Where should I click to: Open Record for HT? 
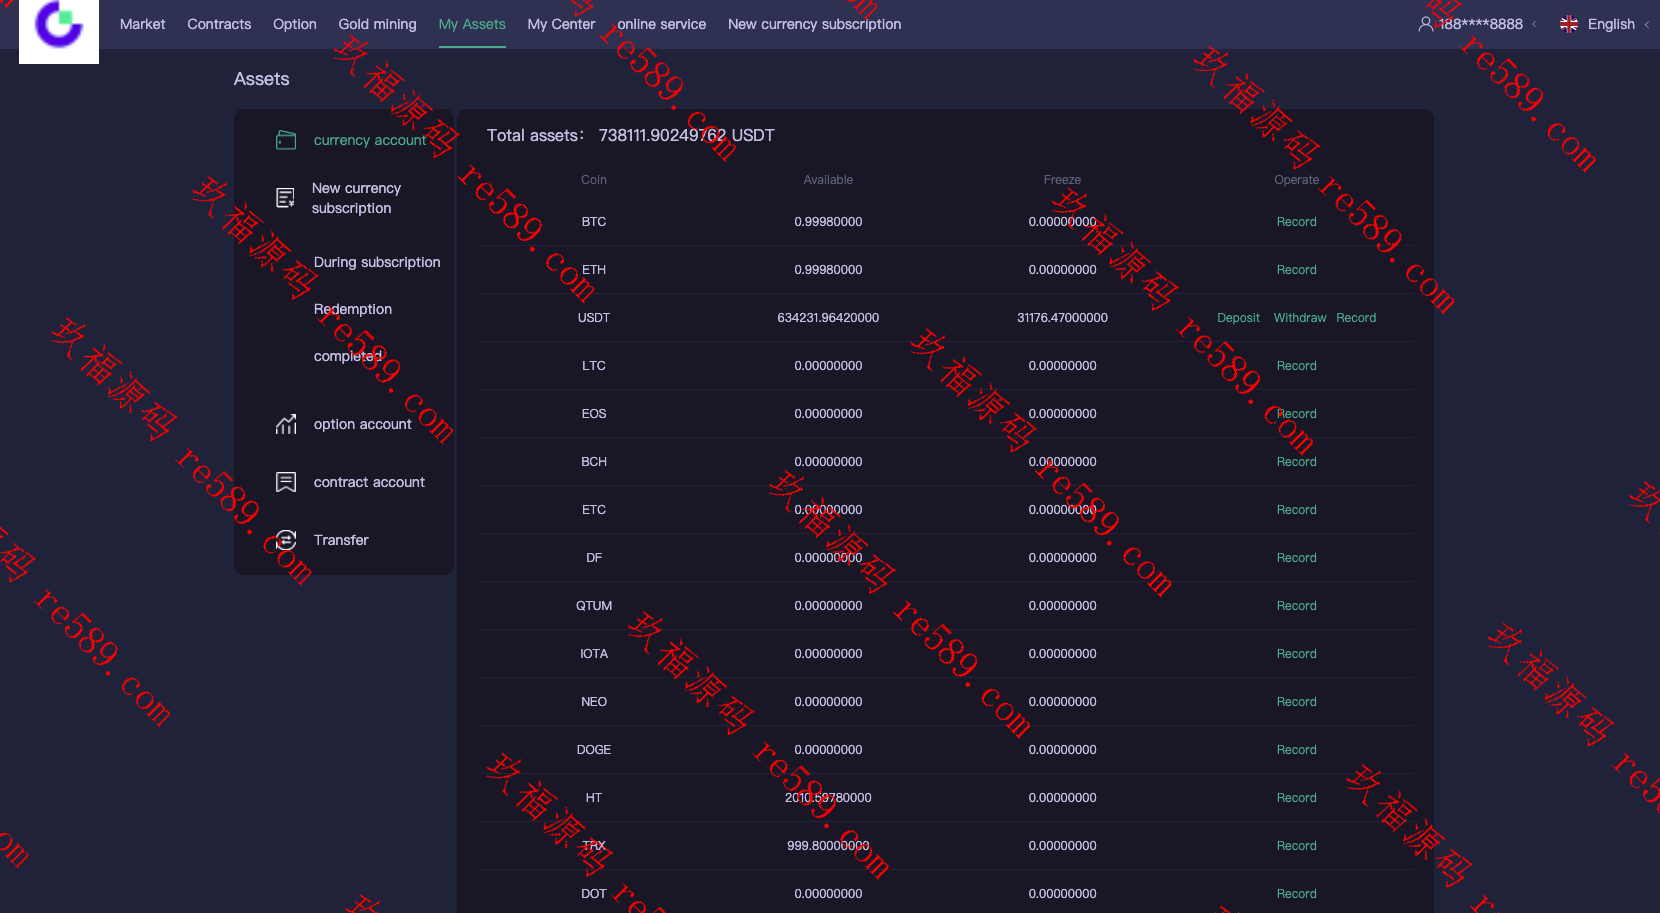(1296, 798)
